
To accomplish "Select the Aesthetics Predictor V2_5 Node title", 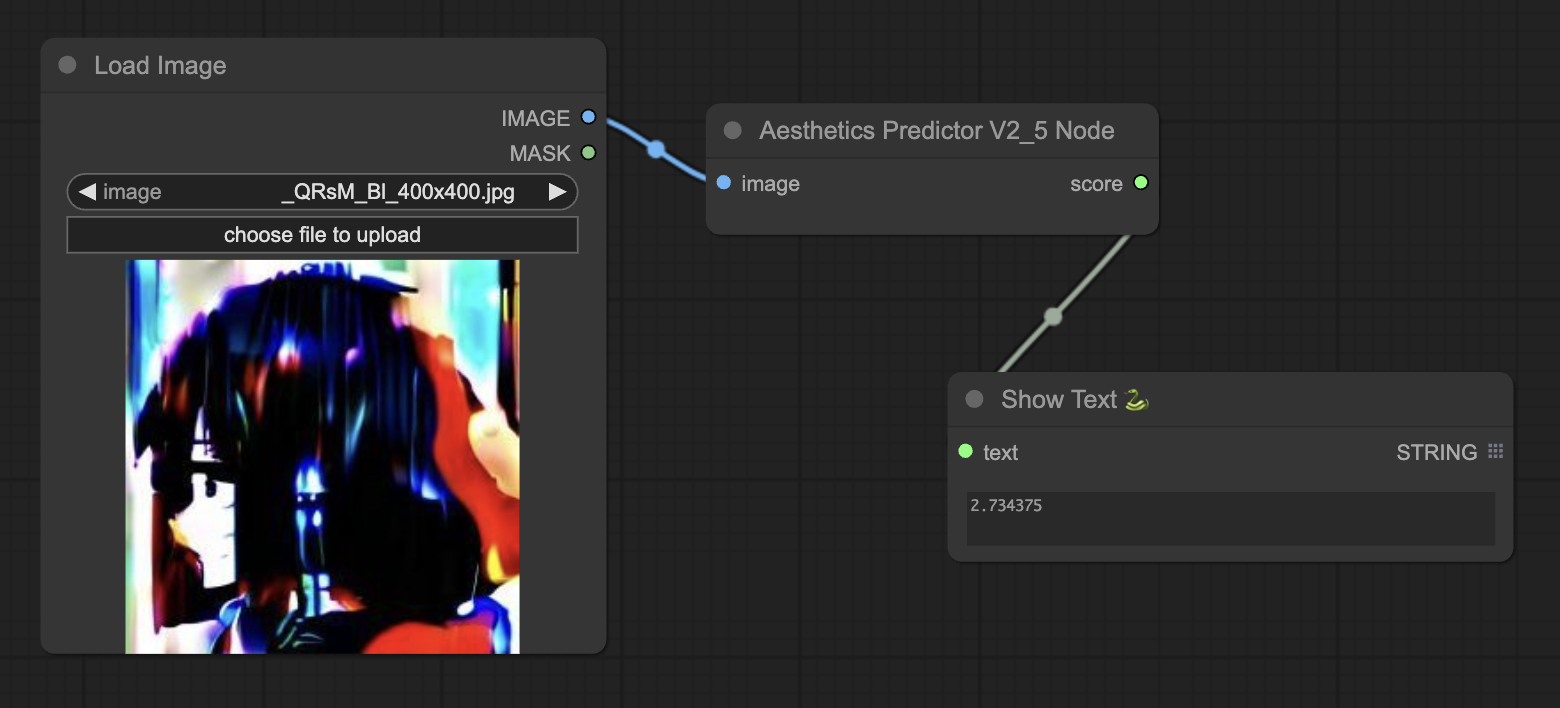I will pos(936,130).
